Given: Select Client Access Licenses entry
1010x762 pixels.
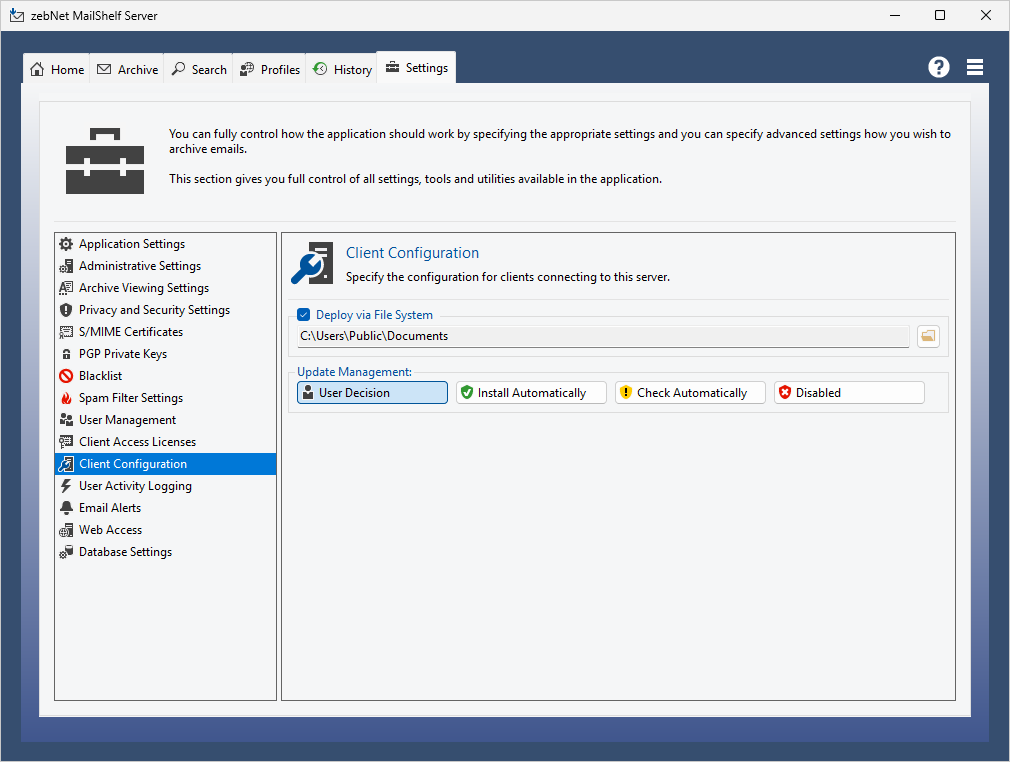Looking at the screenshot, I should coord(137,442).
